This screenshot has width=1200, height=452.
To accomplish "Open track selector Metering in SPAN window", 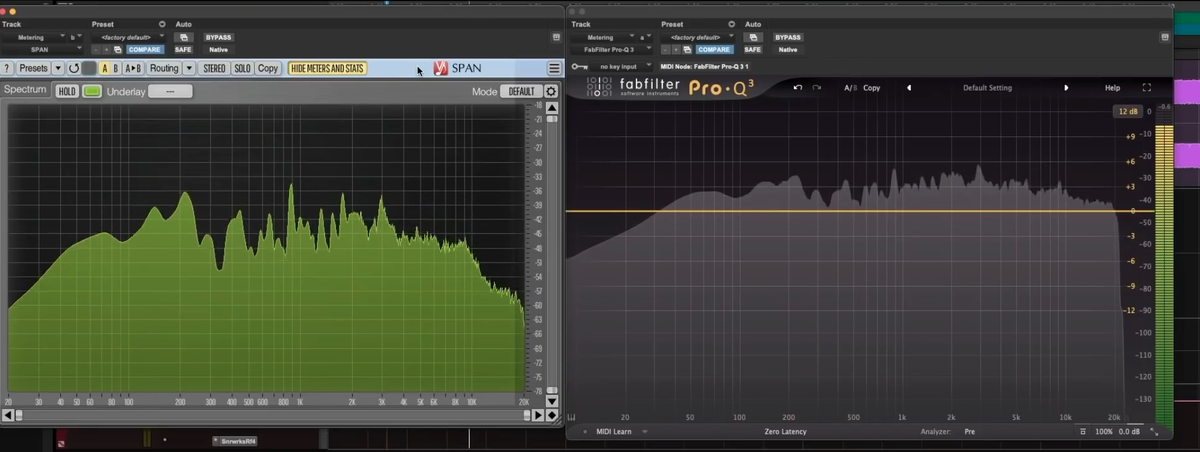I will coord(33,37).
